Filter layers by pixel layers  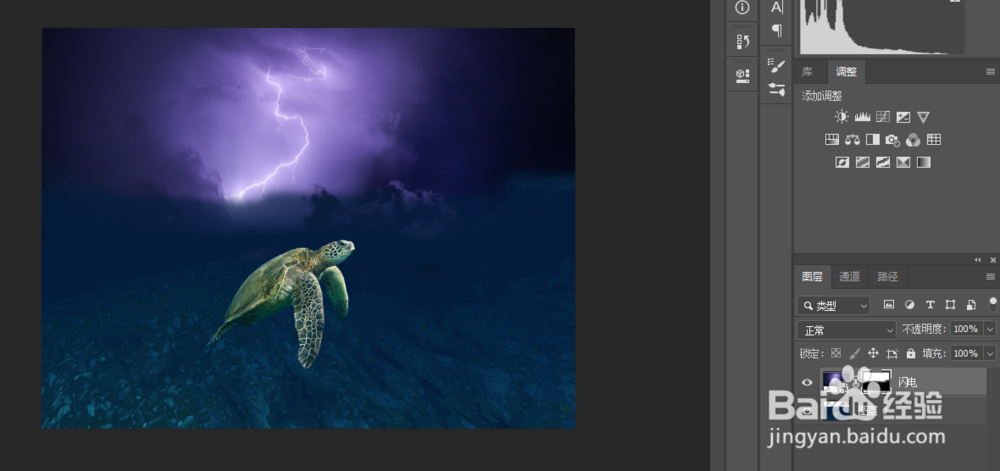point(888,305)
